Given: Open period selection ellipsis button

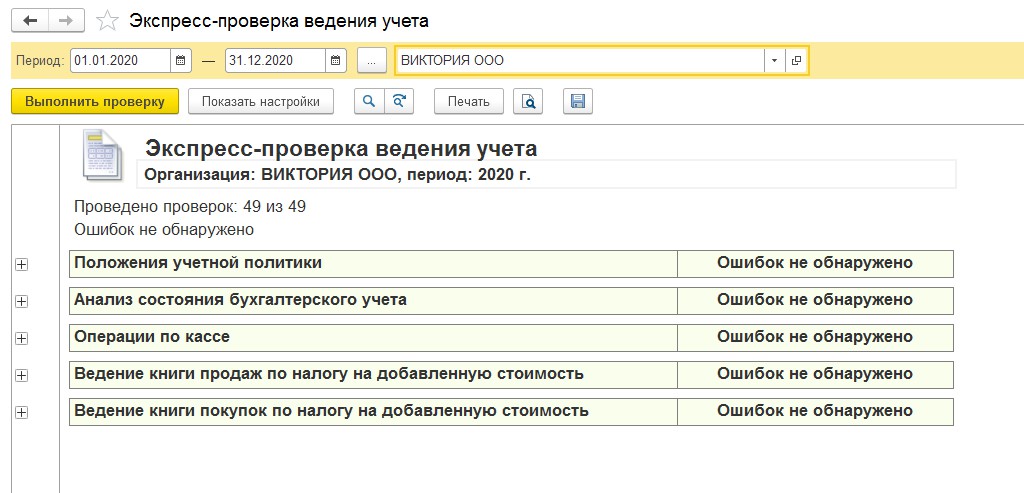Looking at the screenshot, I should coord(372,61).
